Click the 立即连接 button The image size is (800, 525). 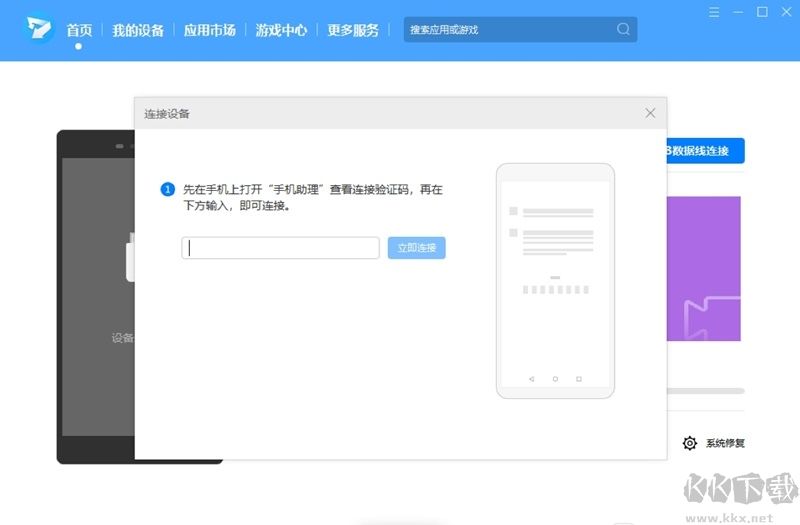pos(416,248)
